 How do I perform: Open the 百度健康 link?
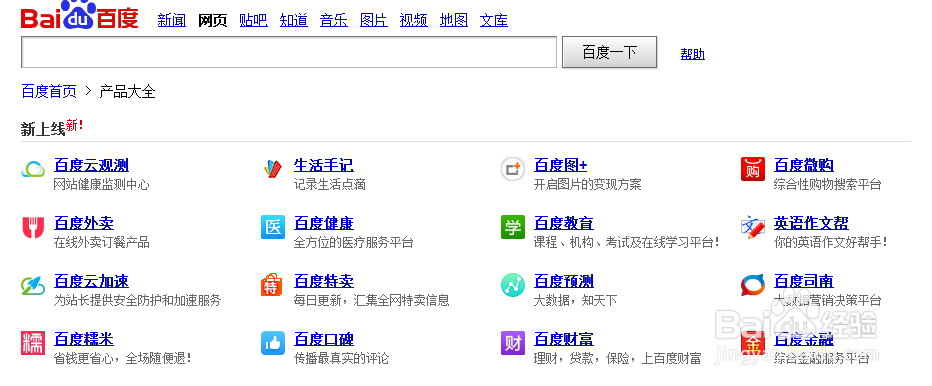click(324, 223)
